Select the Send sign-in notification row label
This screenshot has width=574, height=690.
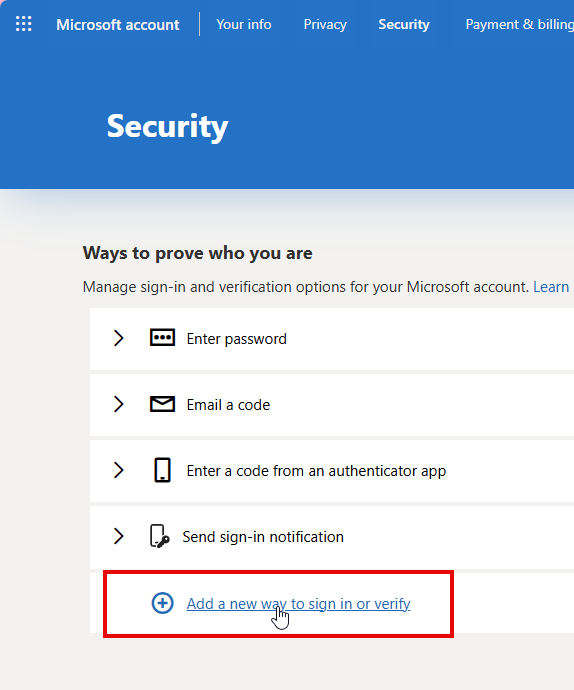coord(263,537)
